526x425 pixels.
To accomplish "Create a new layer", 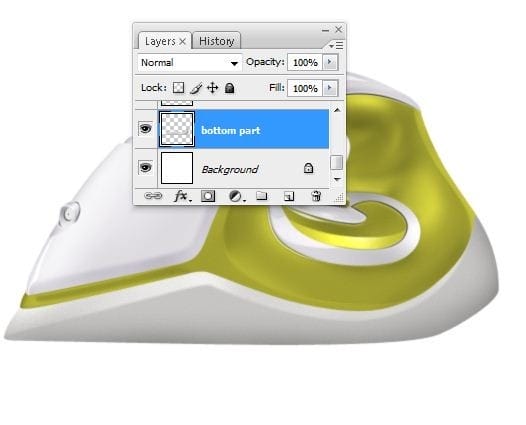I will pos(288,196).
